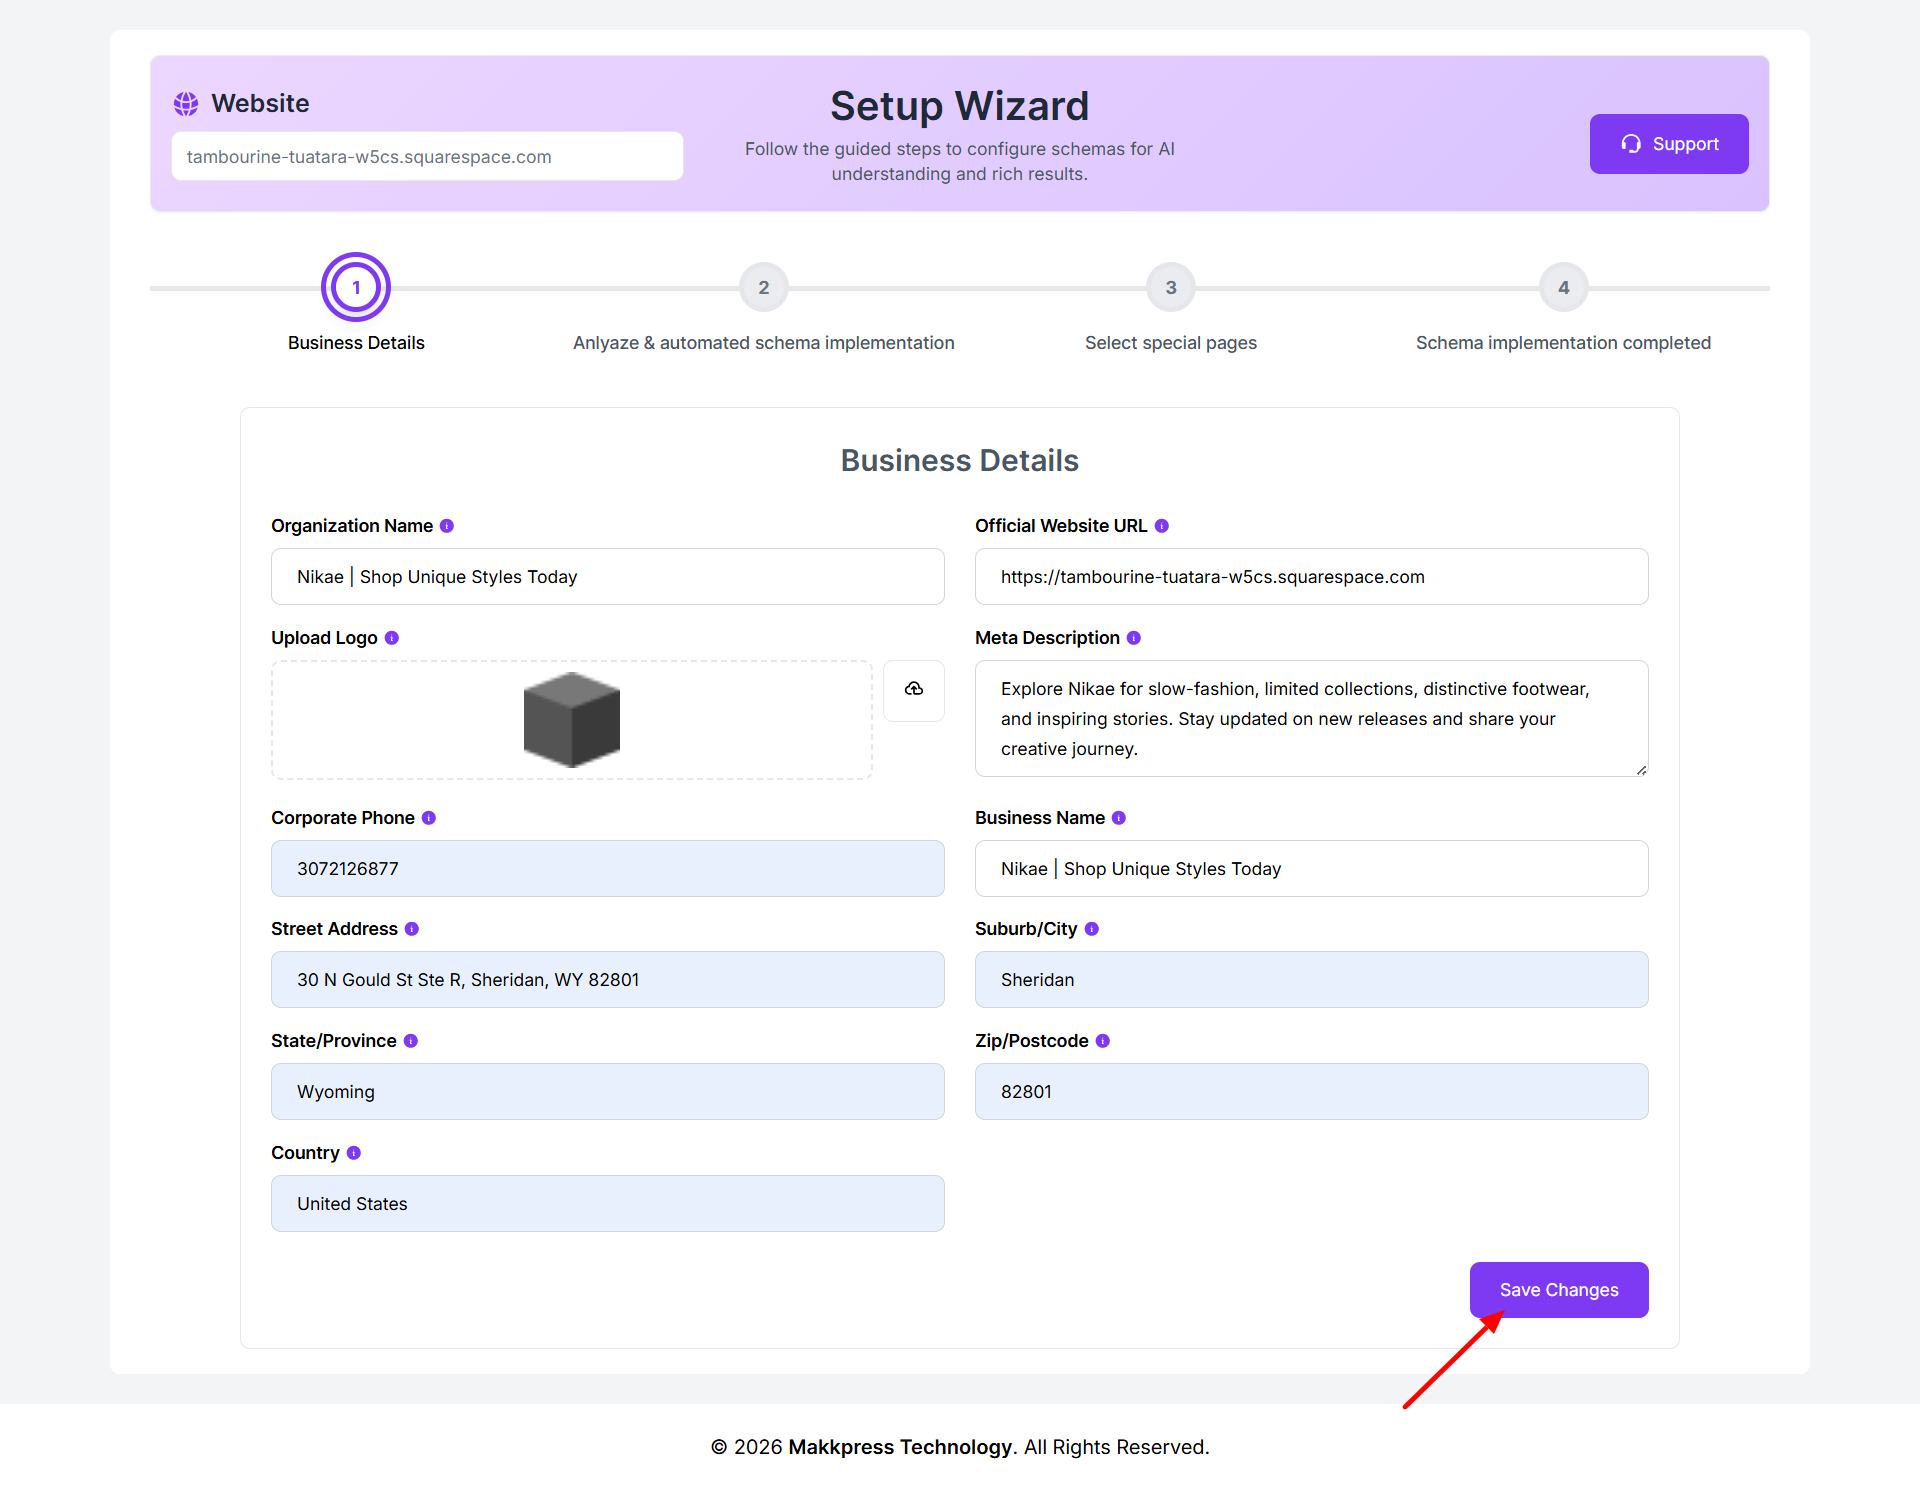Click the info icon next to Corporate Phone
The image size is (1920, 1490).
pyautogui.click(x=429, y=818)
